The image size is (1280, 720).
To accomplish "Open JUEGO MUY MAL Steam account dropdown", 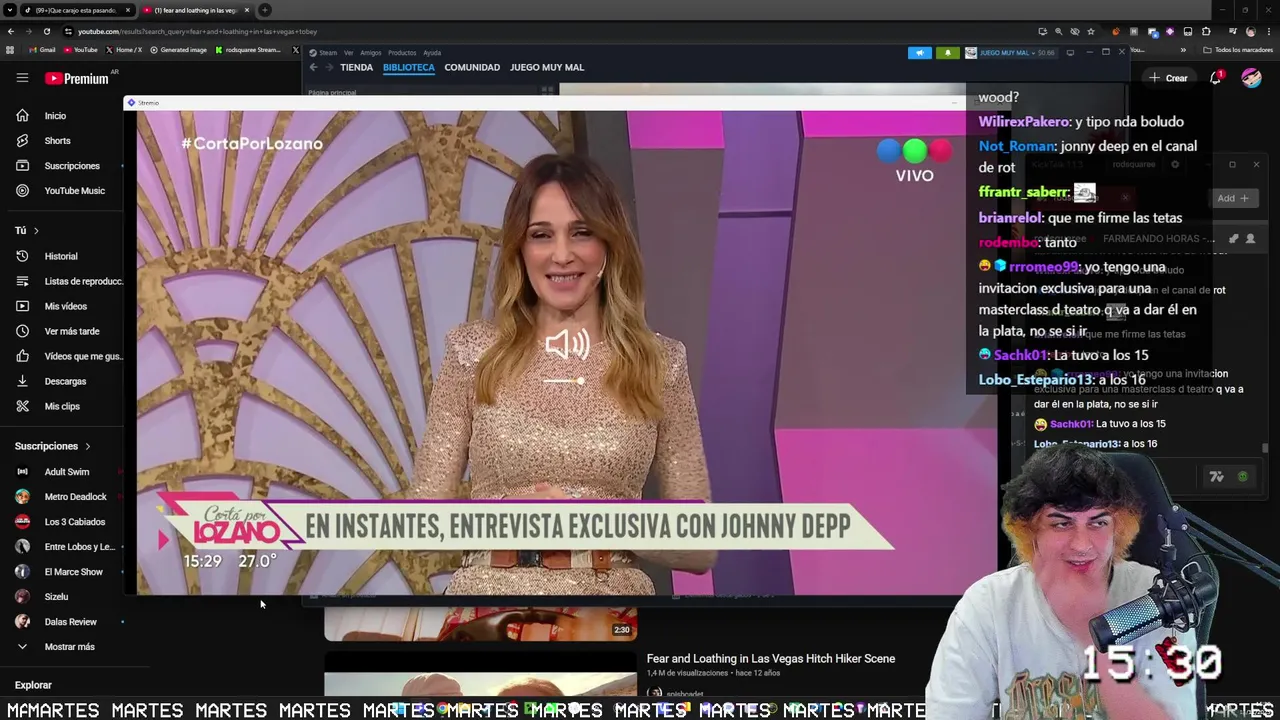I will pyautogui.click(x=1010, y=52).
